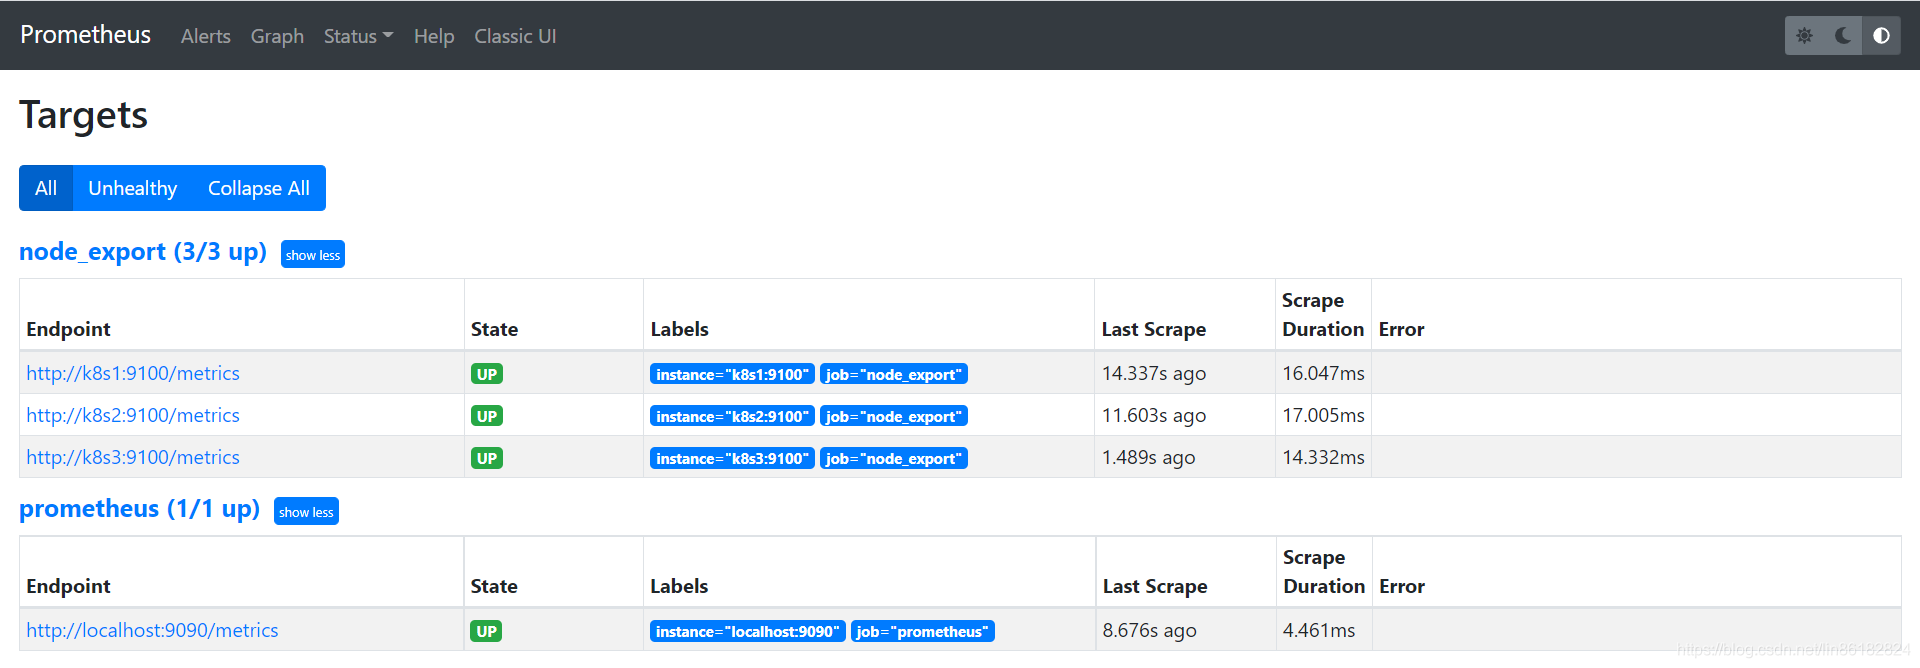Click UP state badge for k8s2
The image size is (1920, 668).
pyautogui.click(x=487, y=416)
